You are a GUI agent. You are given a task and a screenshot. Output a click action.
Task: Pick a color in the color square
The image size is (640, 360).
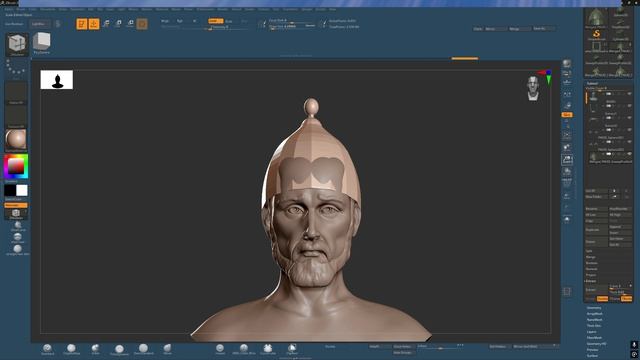point(16,166)
